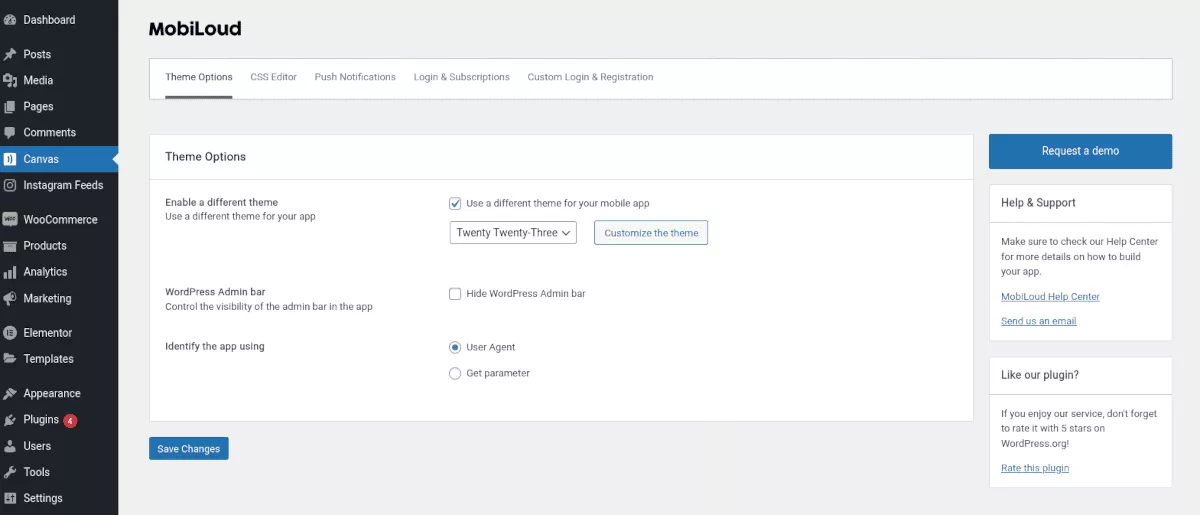Click the Analytics bar chart icon
This screenshot has height=515, width=1200.
click(10, 272)
